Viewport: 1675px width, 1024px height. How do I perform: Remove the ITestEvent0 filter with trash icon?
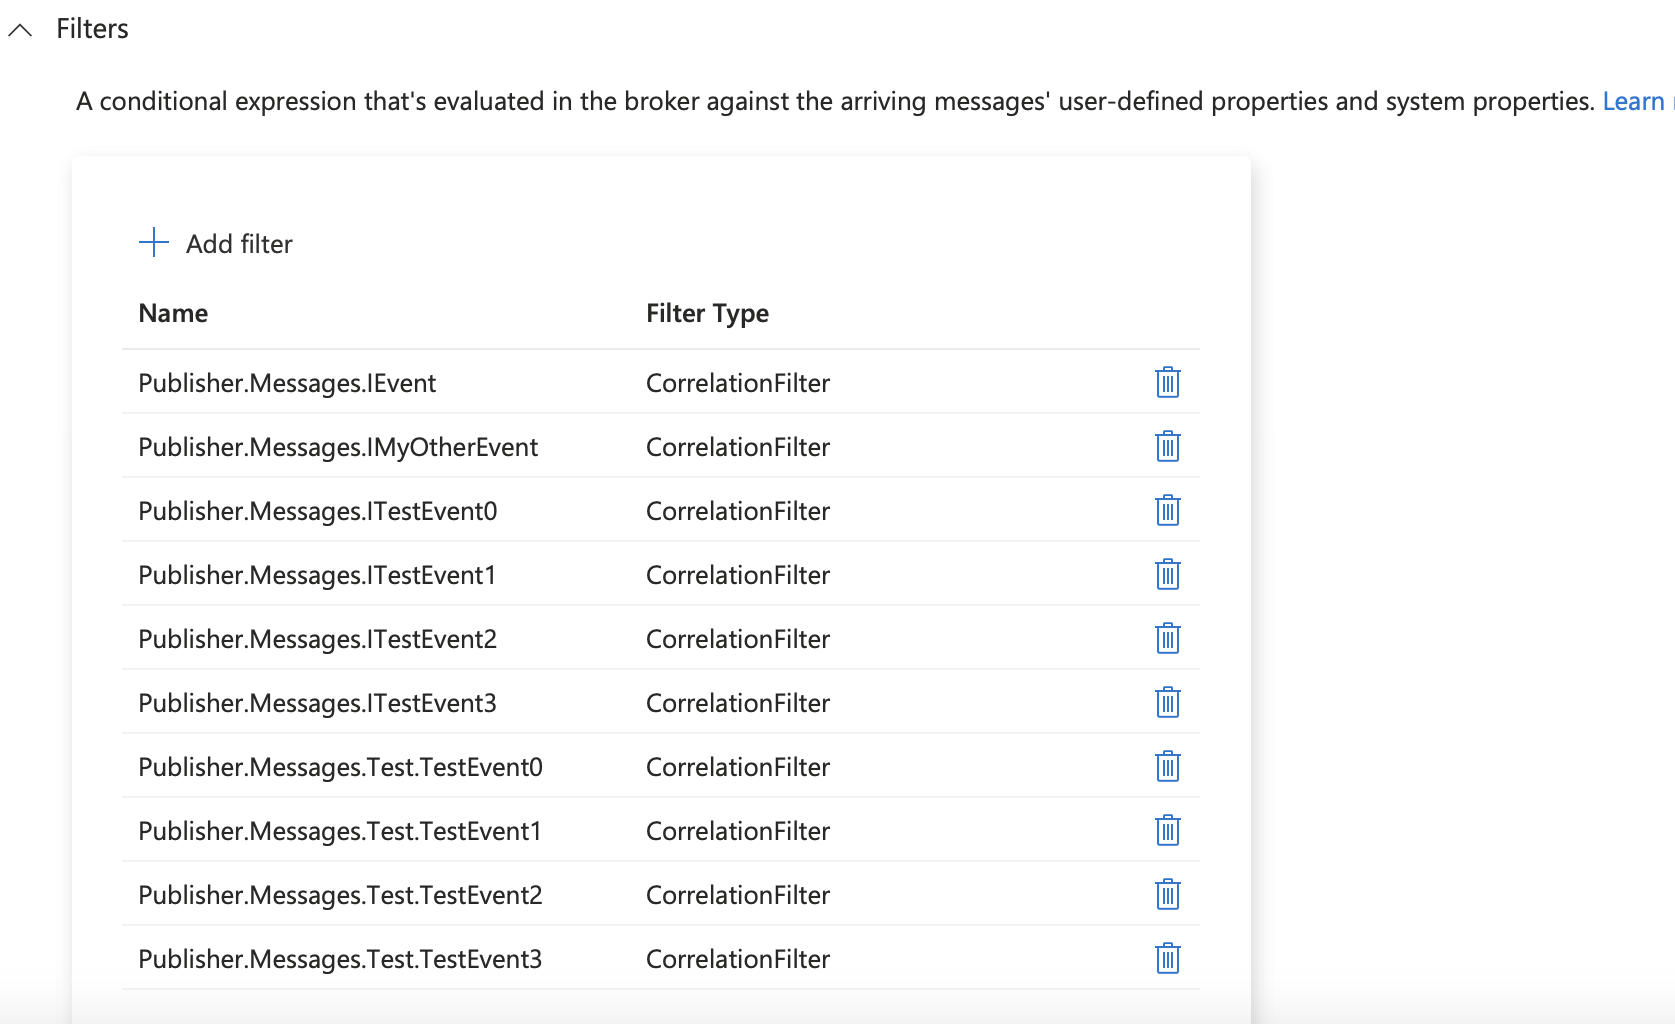point(1167,510)
